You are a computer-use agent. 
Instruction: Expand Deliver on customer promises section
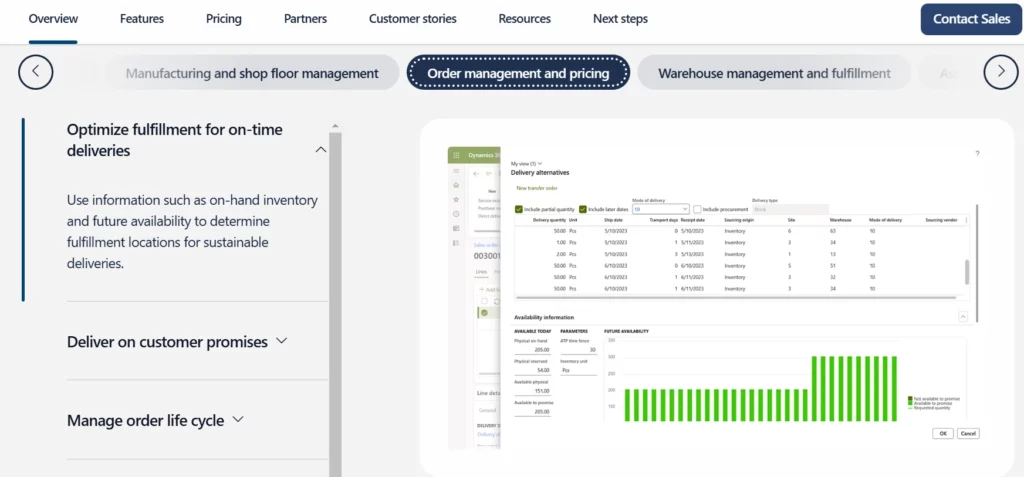click(281, 340)
